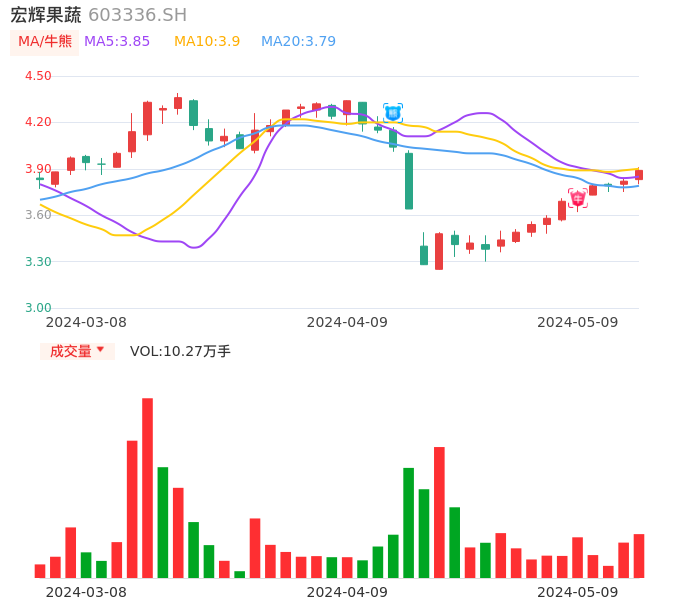
Task: Click the 4.50 price axis label
Action: click(x=38, y=76)
